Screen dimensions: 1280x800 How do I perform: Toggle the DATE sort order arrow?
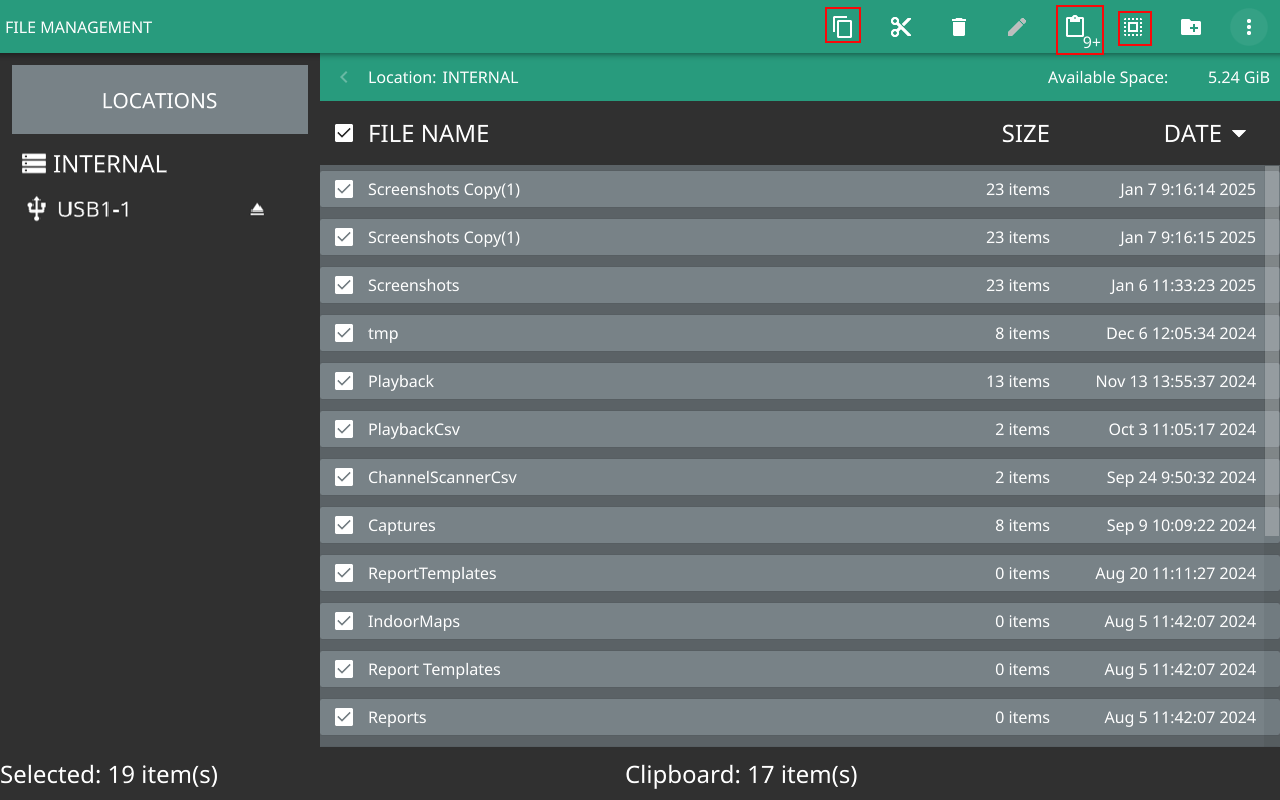(1238, 134)
